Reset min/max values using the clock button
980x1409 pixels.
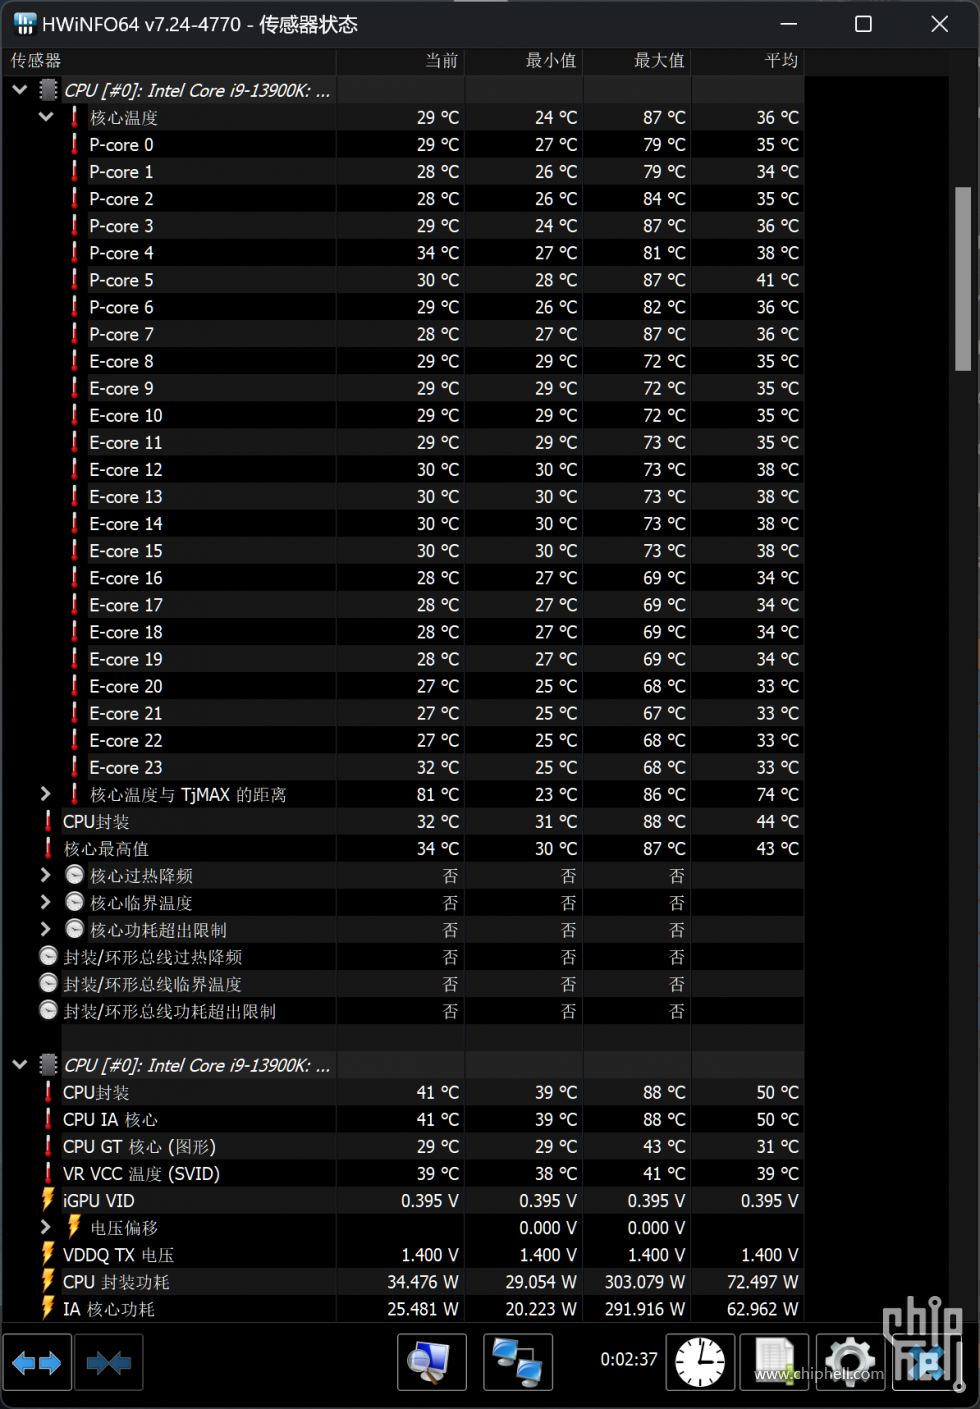tap(700, 1362)
